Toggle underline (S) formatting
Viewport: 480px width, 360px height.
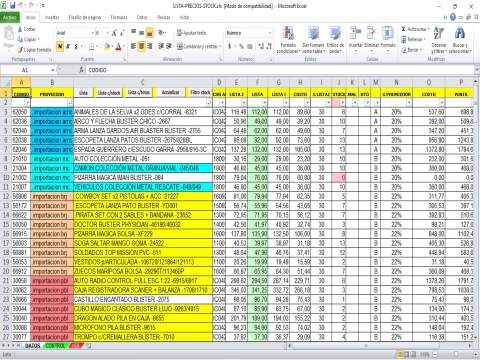(76, 46)
